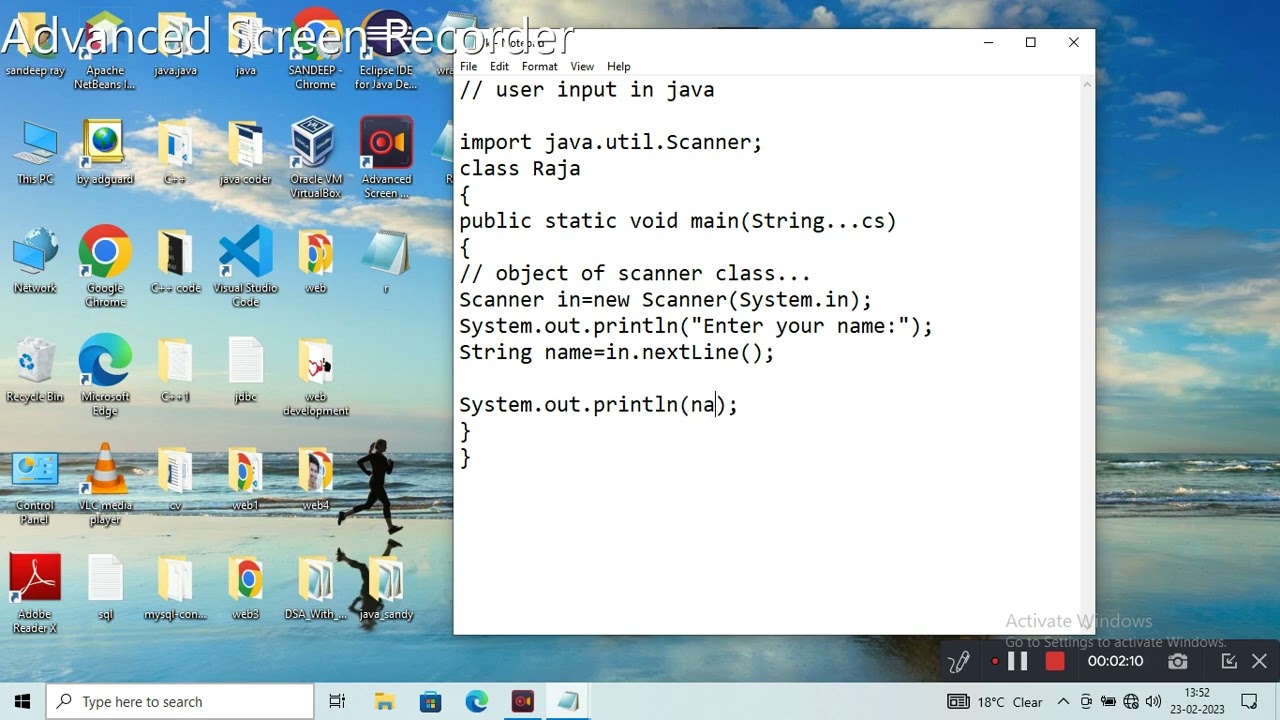Image resolution: width=1280 pixels, height=720 pixels.
Task: Click the 'import java.util.Scanner;' line
Action: [x=610, y=142]
